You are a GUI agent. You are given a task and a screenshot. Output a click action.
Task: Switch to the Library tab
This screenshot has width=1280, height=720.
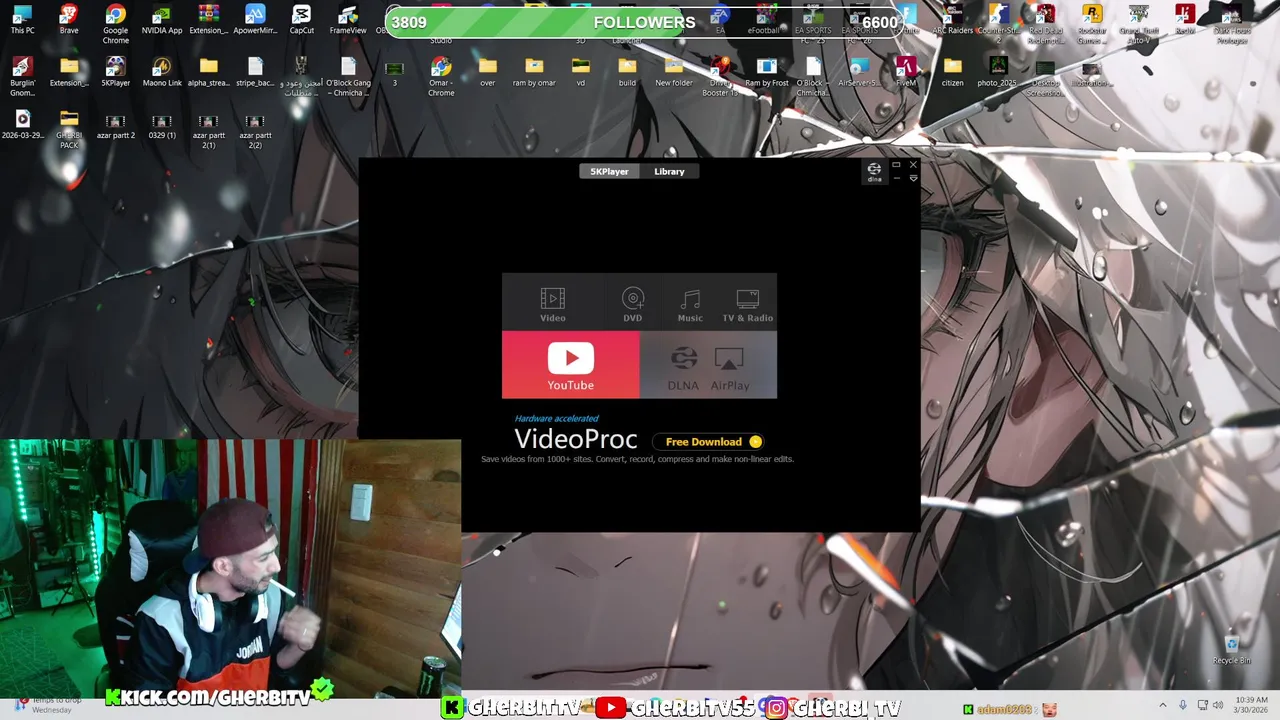coord(669,171)
